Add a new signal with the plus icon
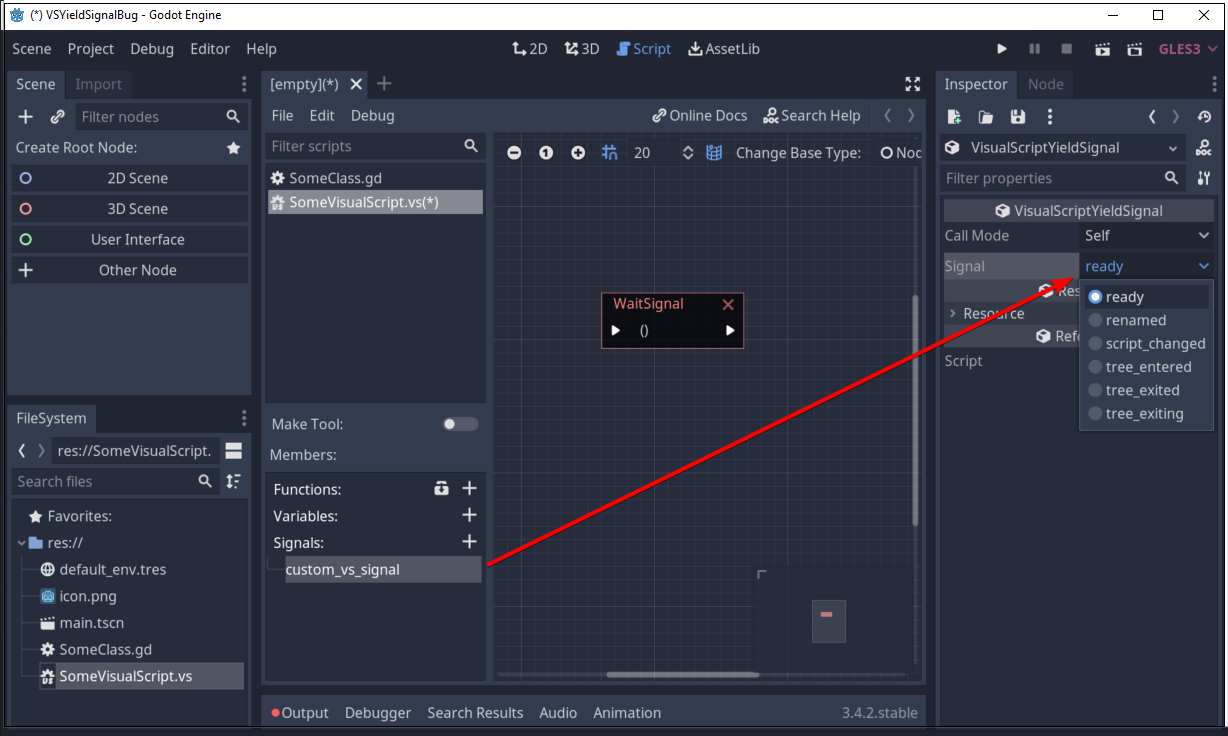Screen dimensions: 1228x736 point(469,541)
